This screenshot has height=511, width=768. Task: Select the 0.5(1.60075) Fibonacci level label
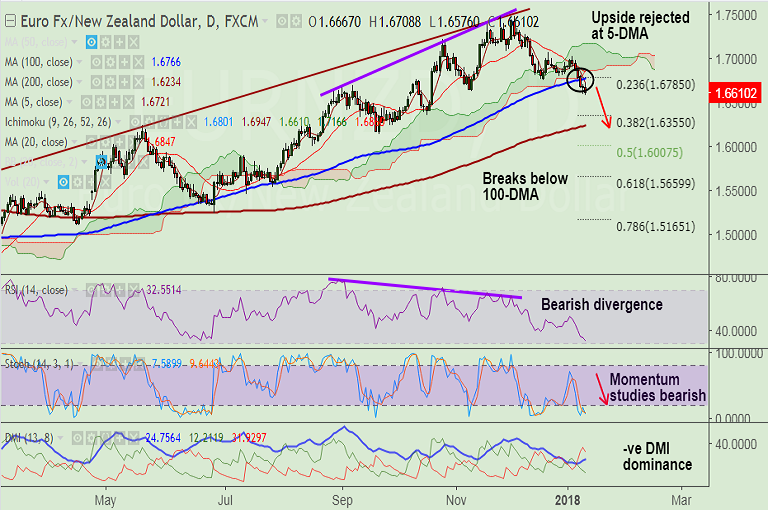coord(649,153)
